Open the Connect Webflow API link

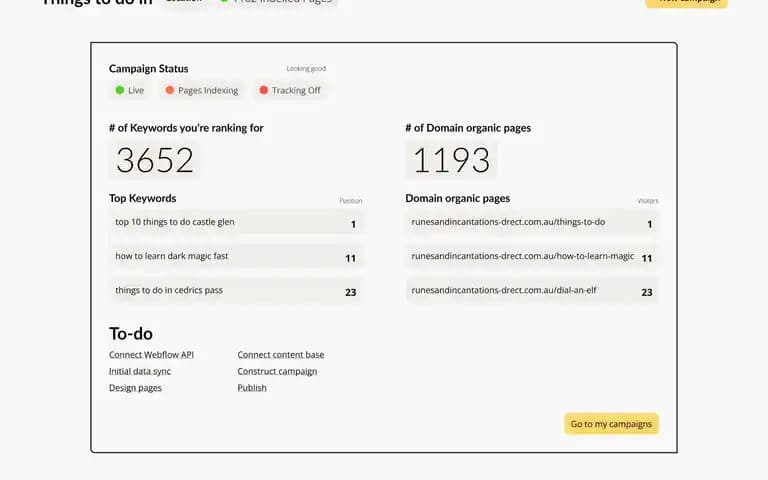click(151, 355)
